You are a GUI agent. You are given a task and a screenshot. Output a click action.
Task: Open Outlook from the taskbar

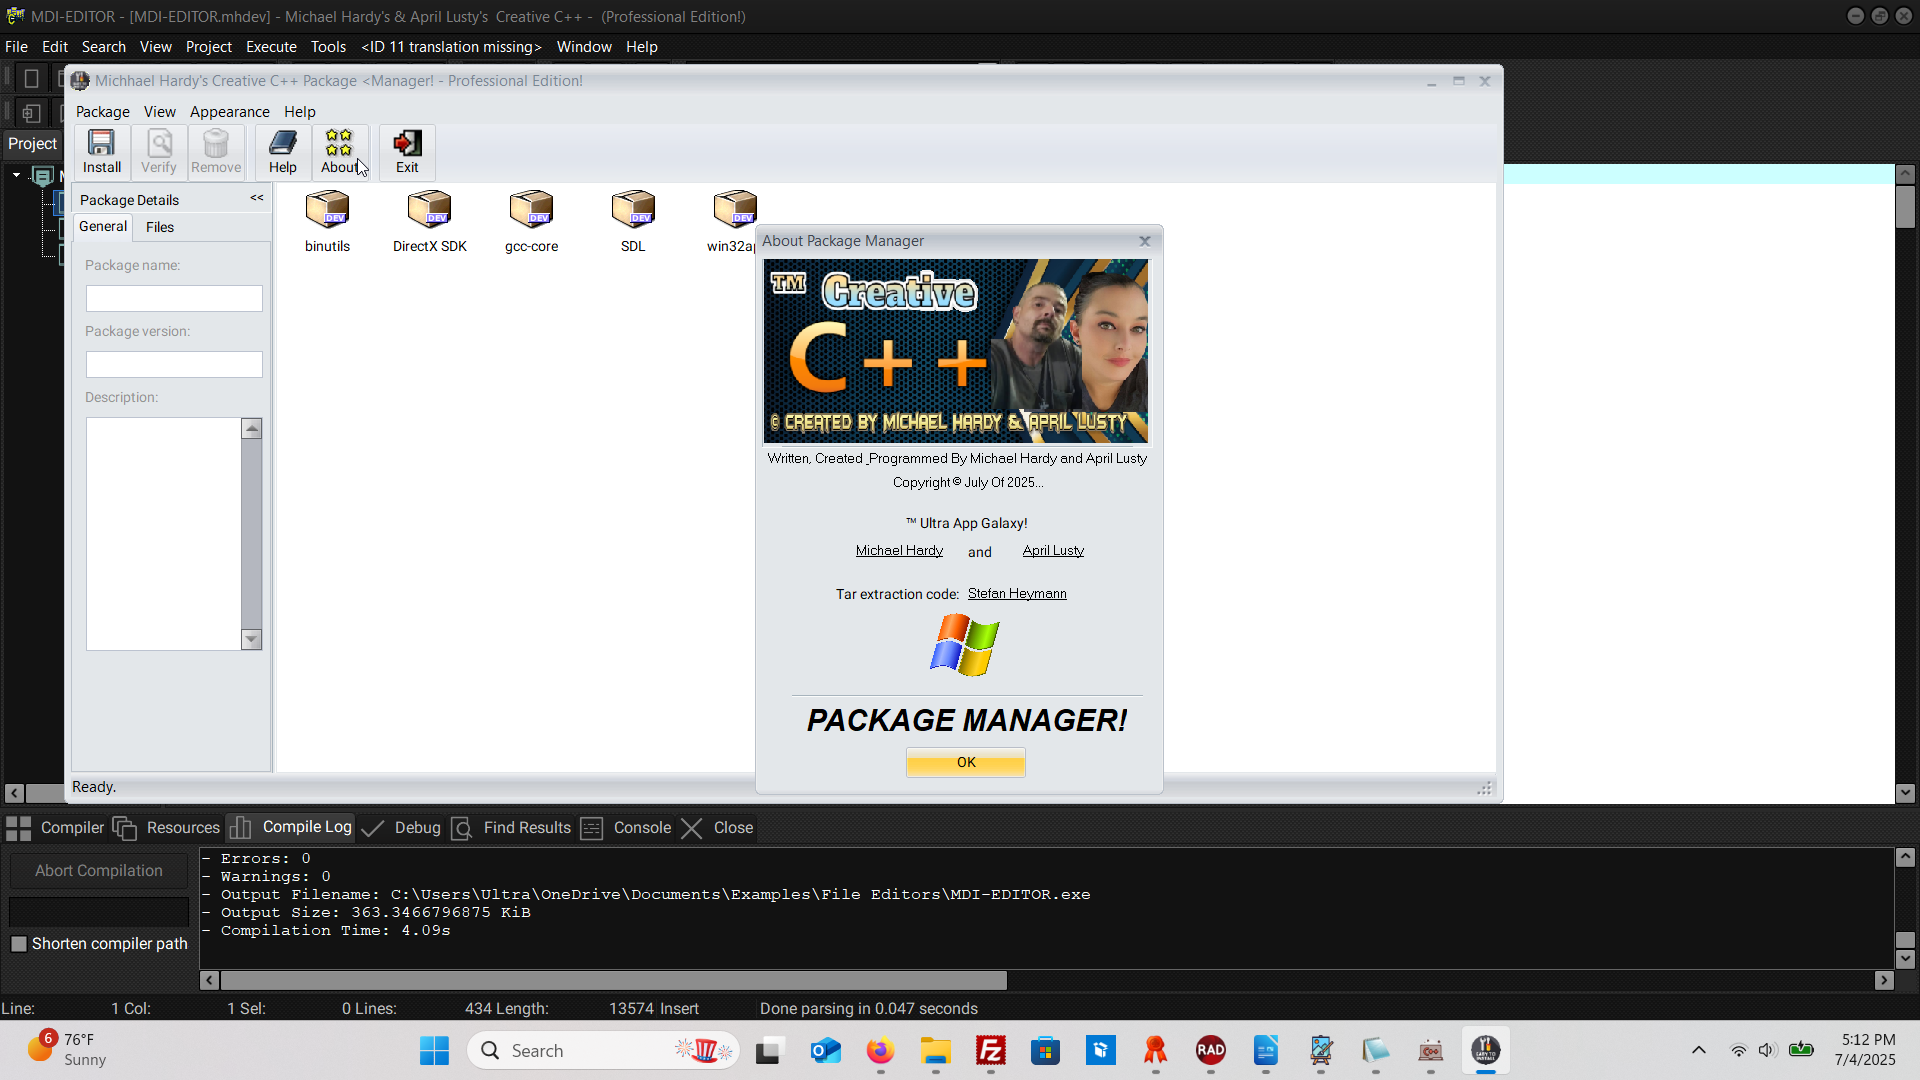tap(825, 1051)
